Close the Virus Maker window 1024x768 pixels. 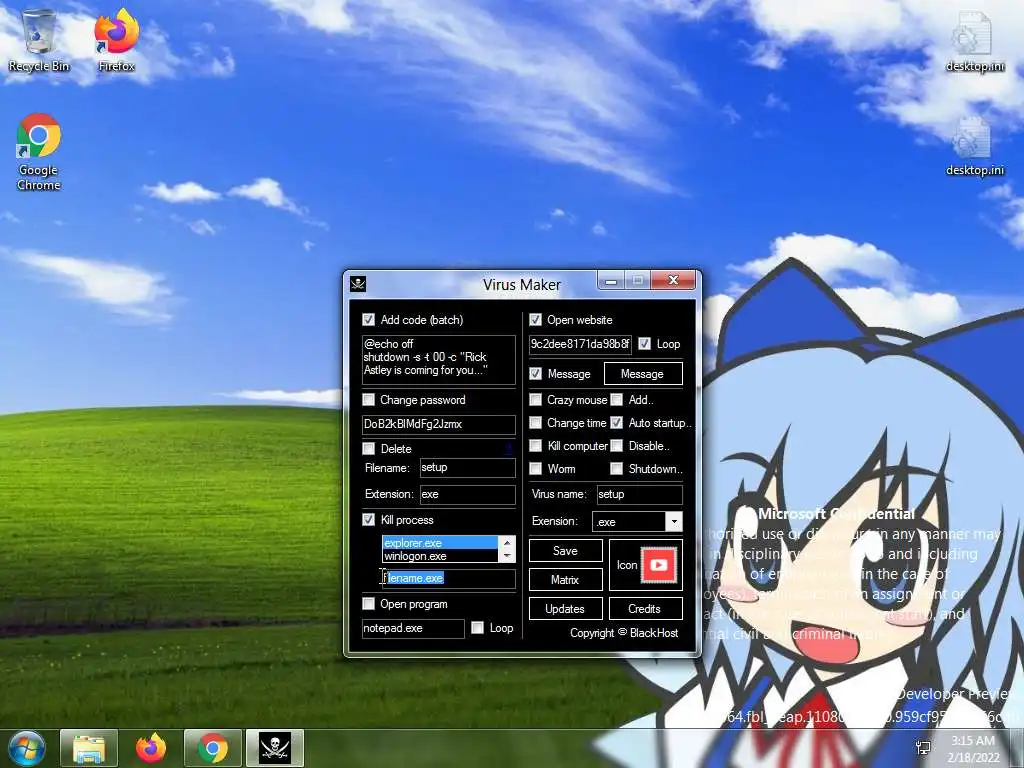point(673,281)
